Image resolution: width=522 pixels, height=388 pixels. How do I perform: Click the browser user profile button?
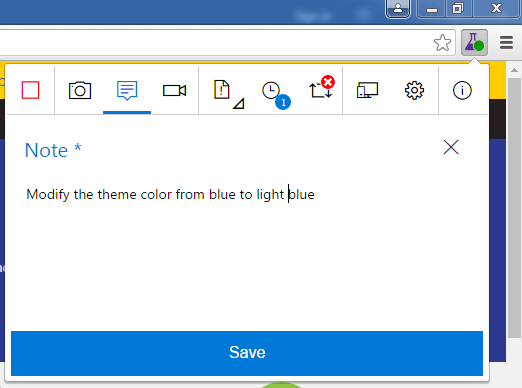398,8
